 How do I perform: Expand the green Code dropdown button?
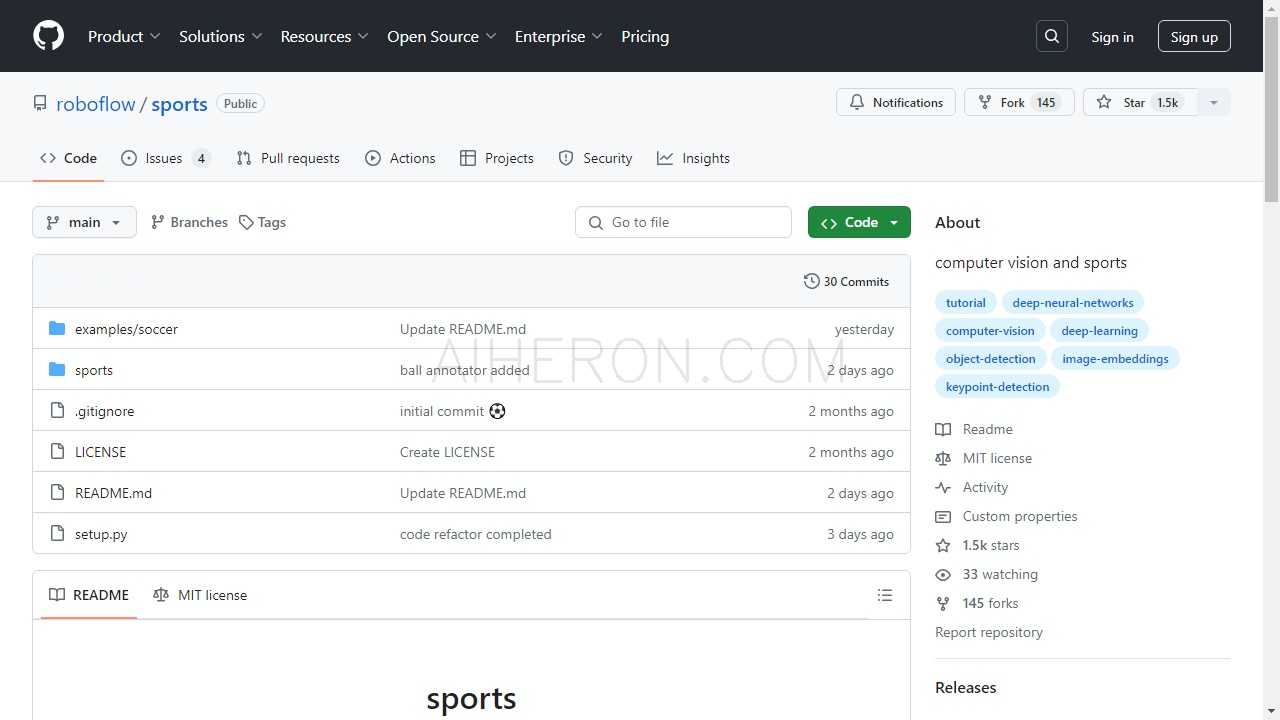coord(859,222)
